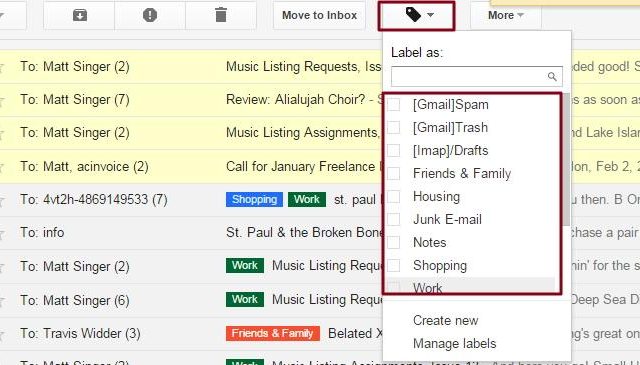
Task: Open email 'Call for January Freelance'
Action: tap(300, 167)
